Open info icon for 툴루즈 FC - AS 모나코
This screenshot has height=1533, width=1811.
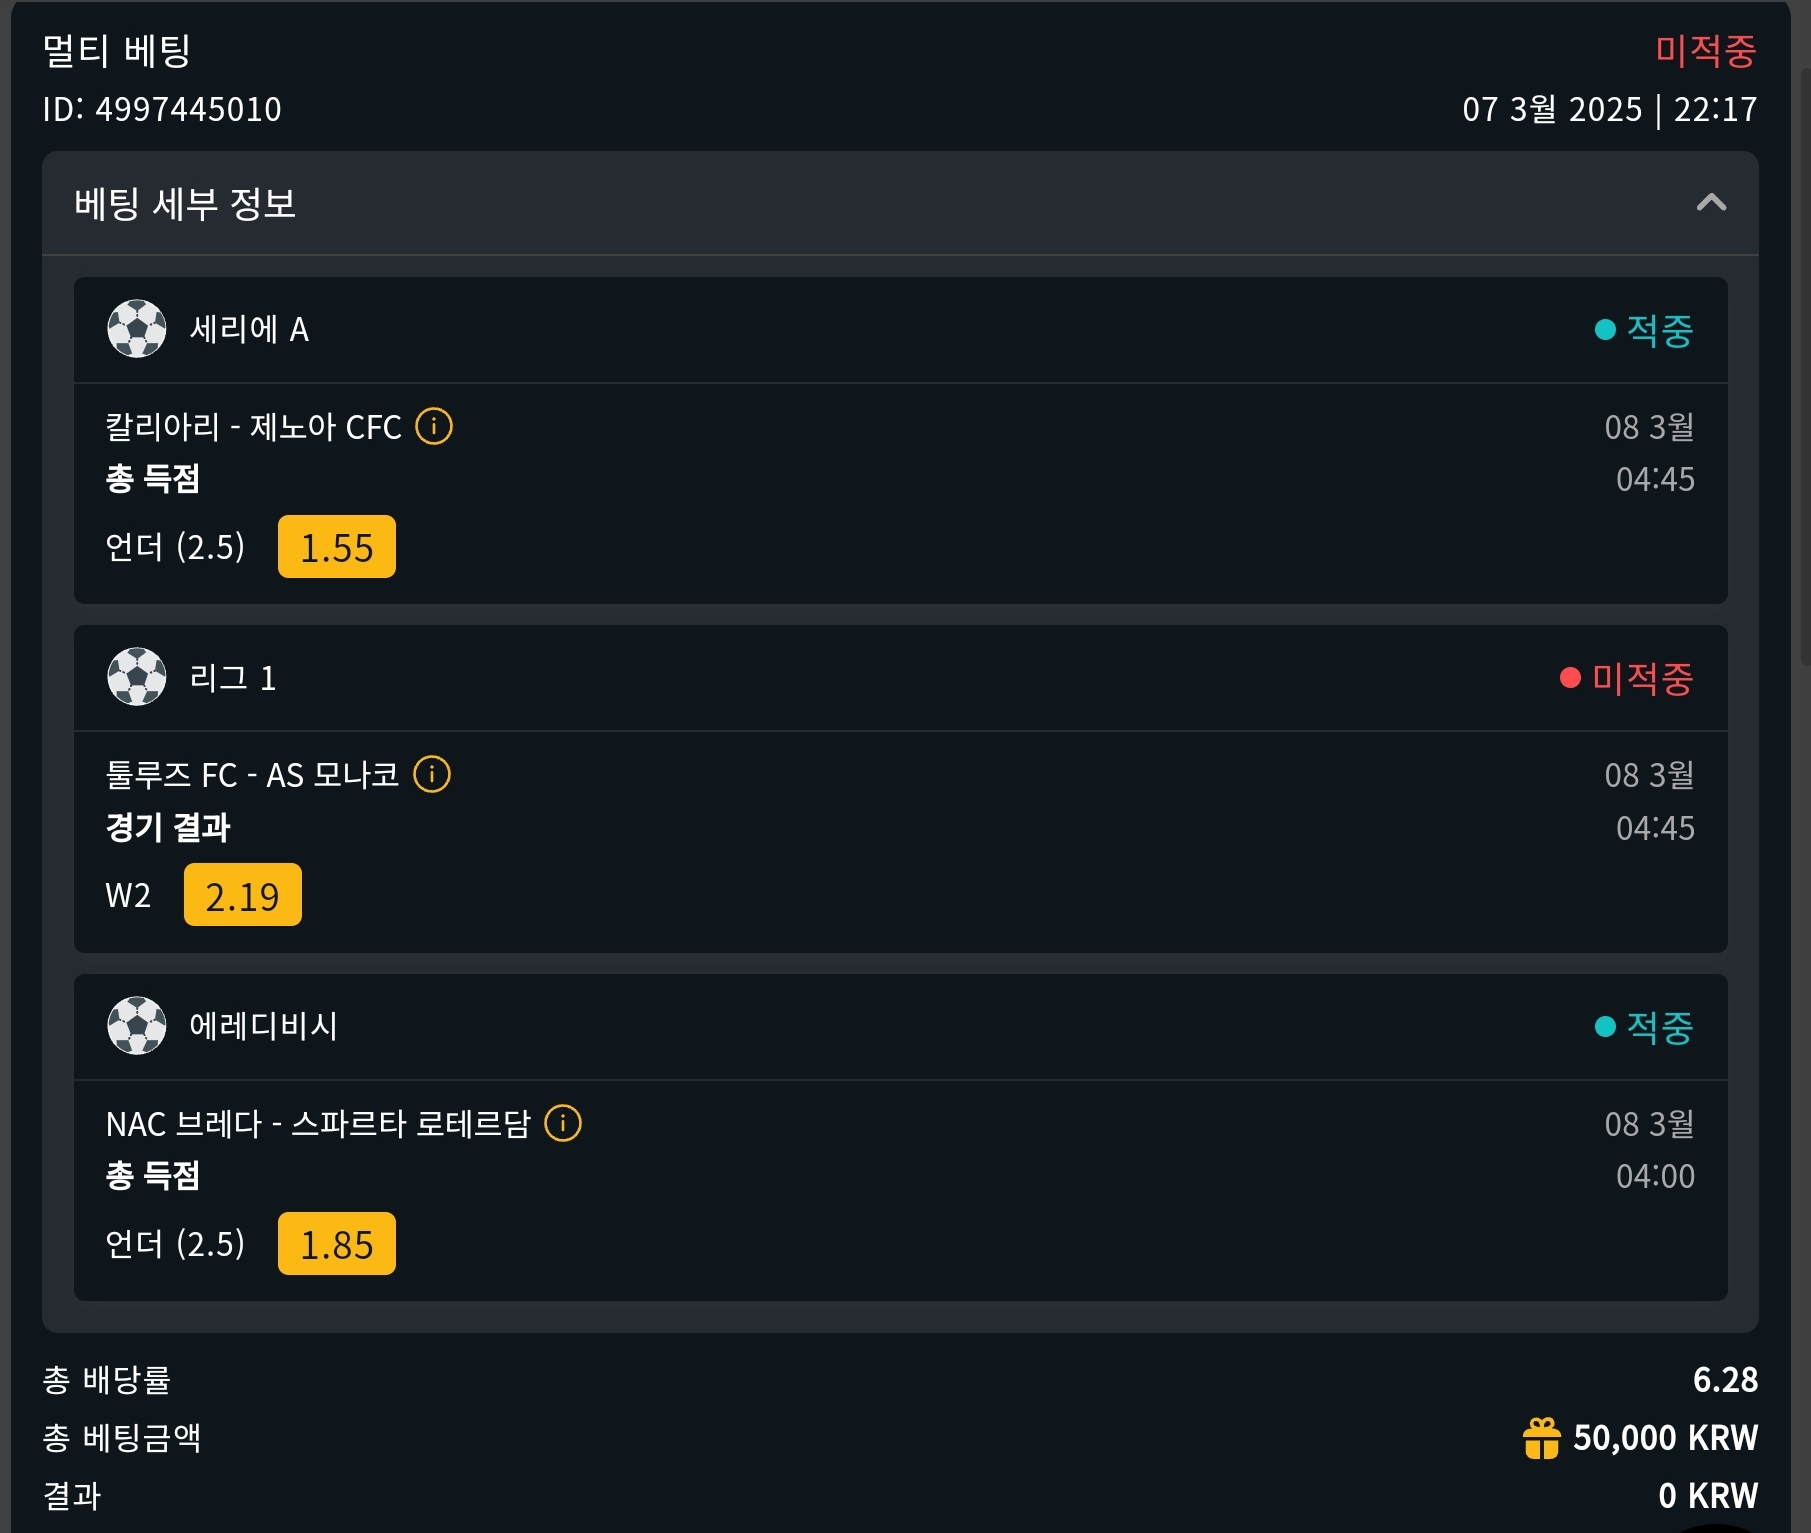(432, 775)
